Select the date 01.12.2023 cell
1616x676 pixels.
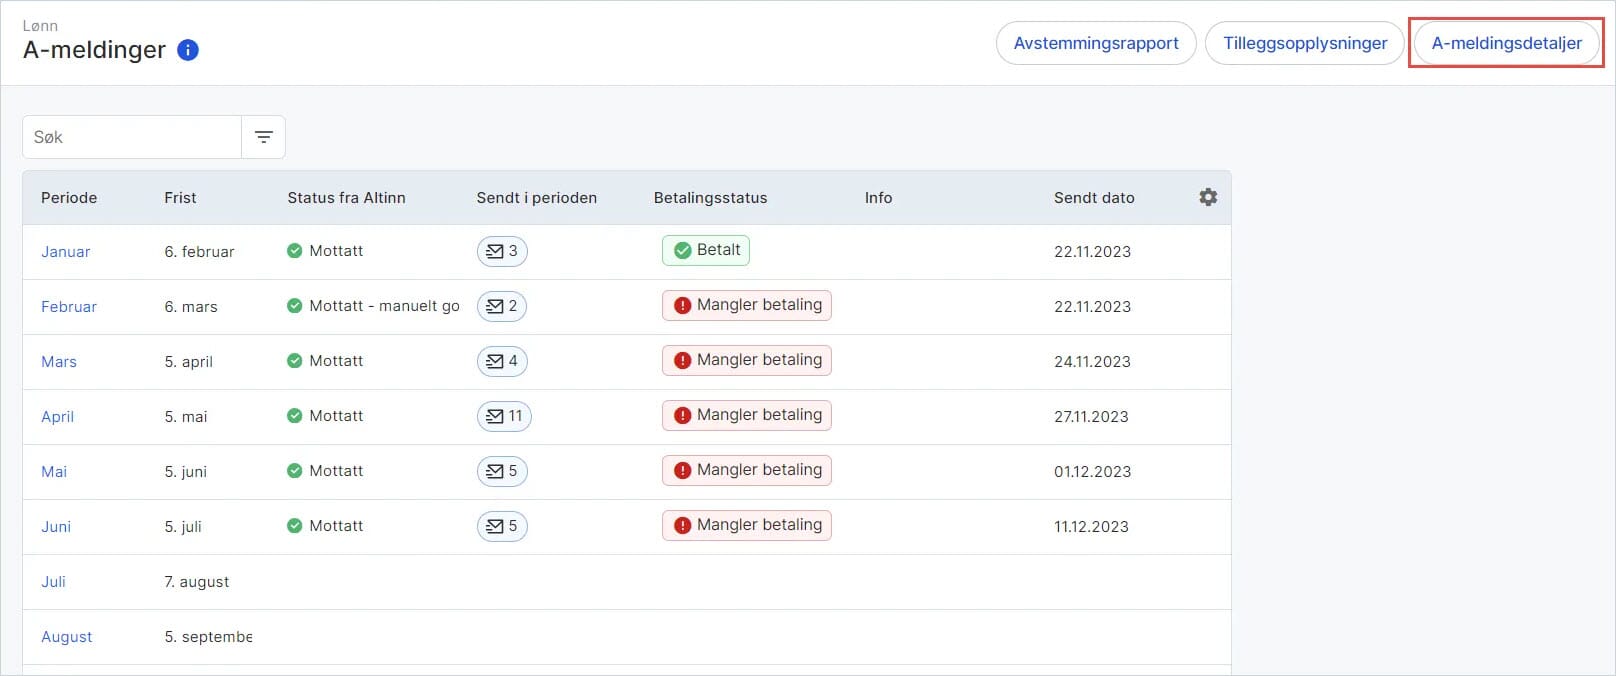[1092, 472]
